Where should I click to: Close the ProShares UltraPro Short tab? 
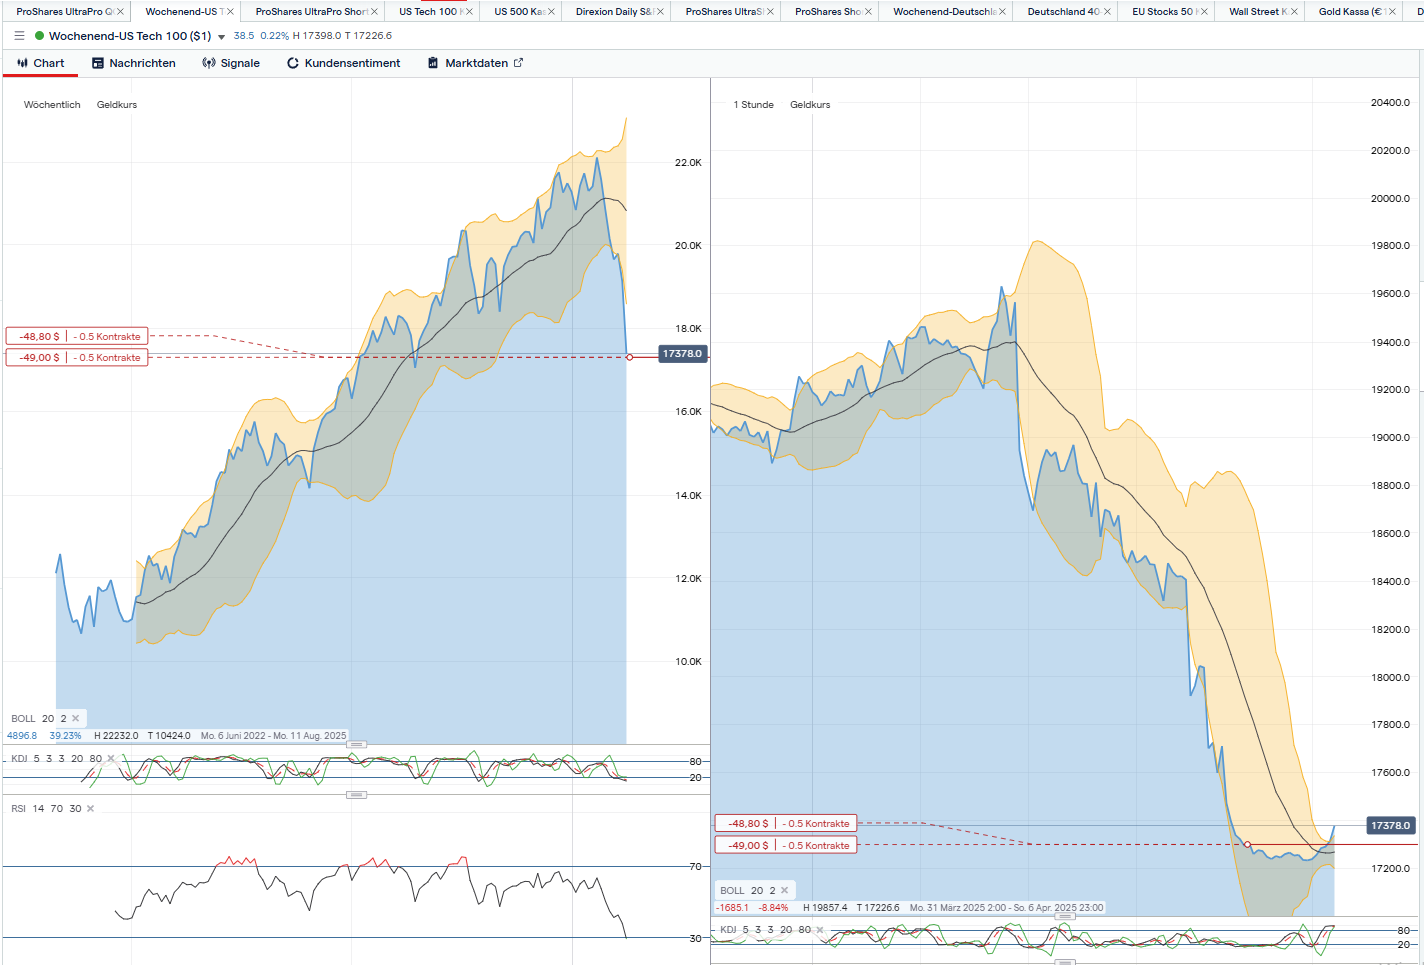click(375, 12)
